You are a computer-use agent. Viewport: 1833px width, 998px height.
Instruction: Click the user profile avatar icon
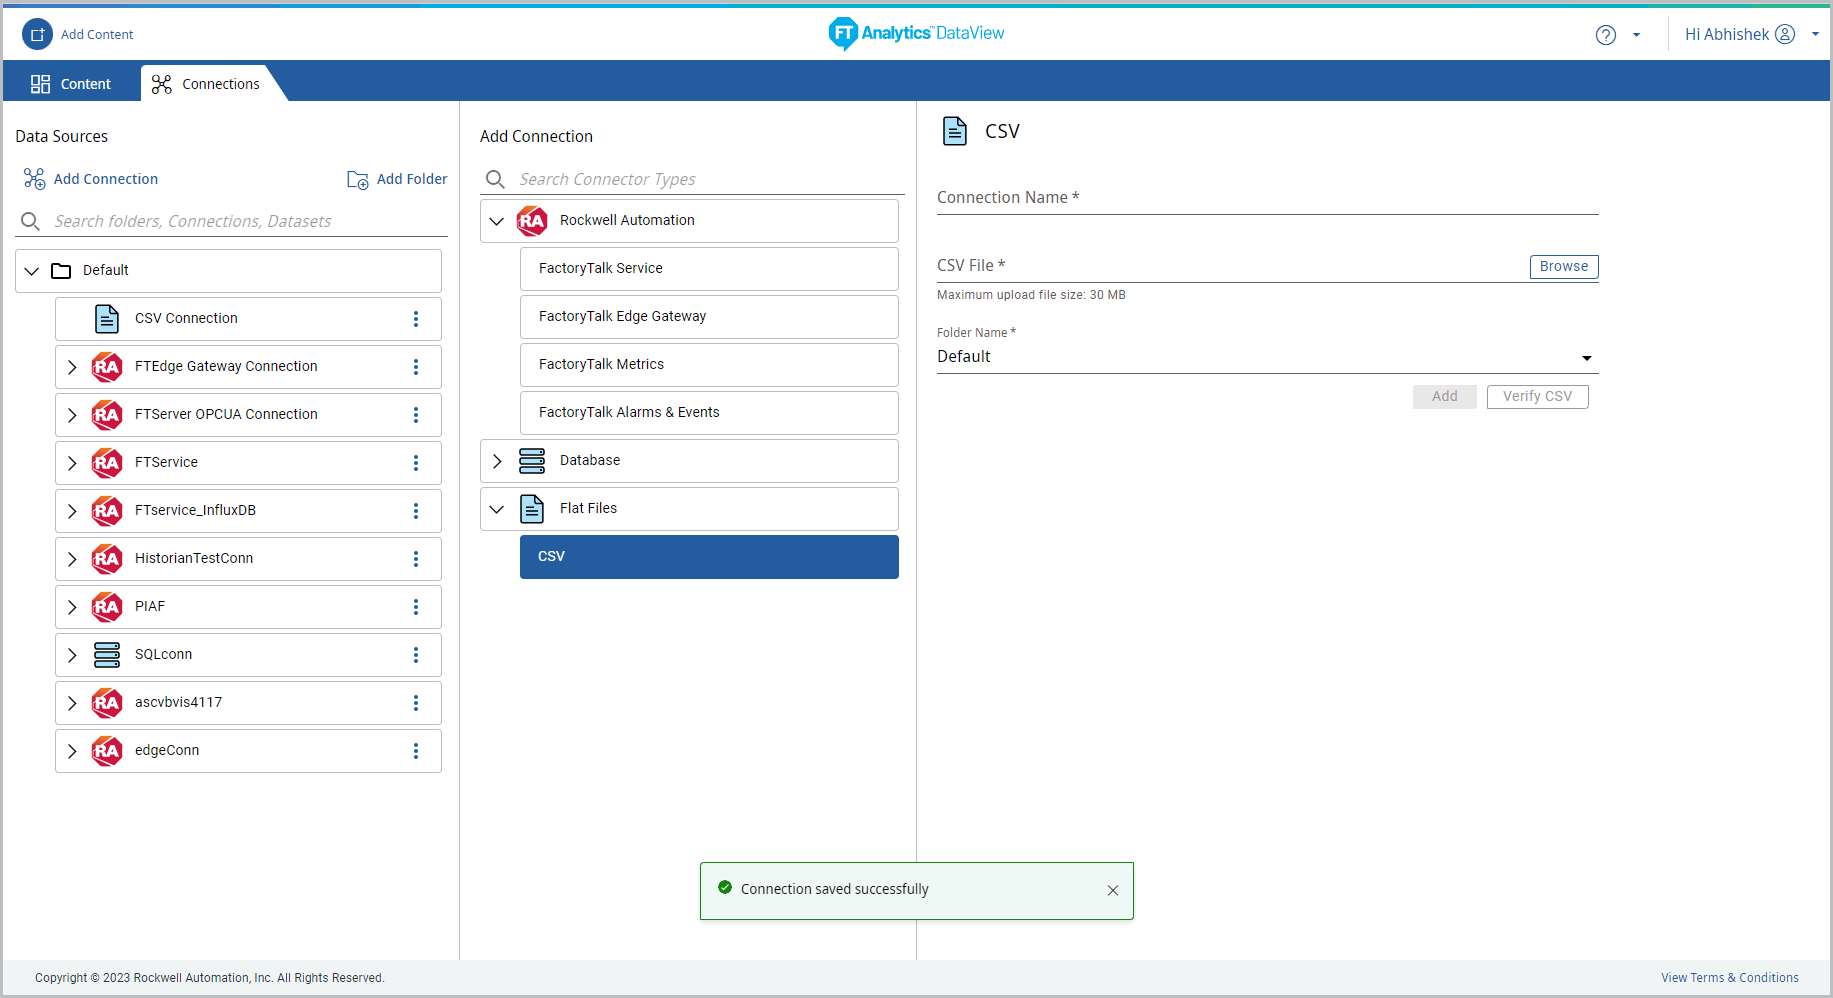click(1785, 34)
